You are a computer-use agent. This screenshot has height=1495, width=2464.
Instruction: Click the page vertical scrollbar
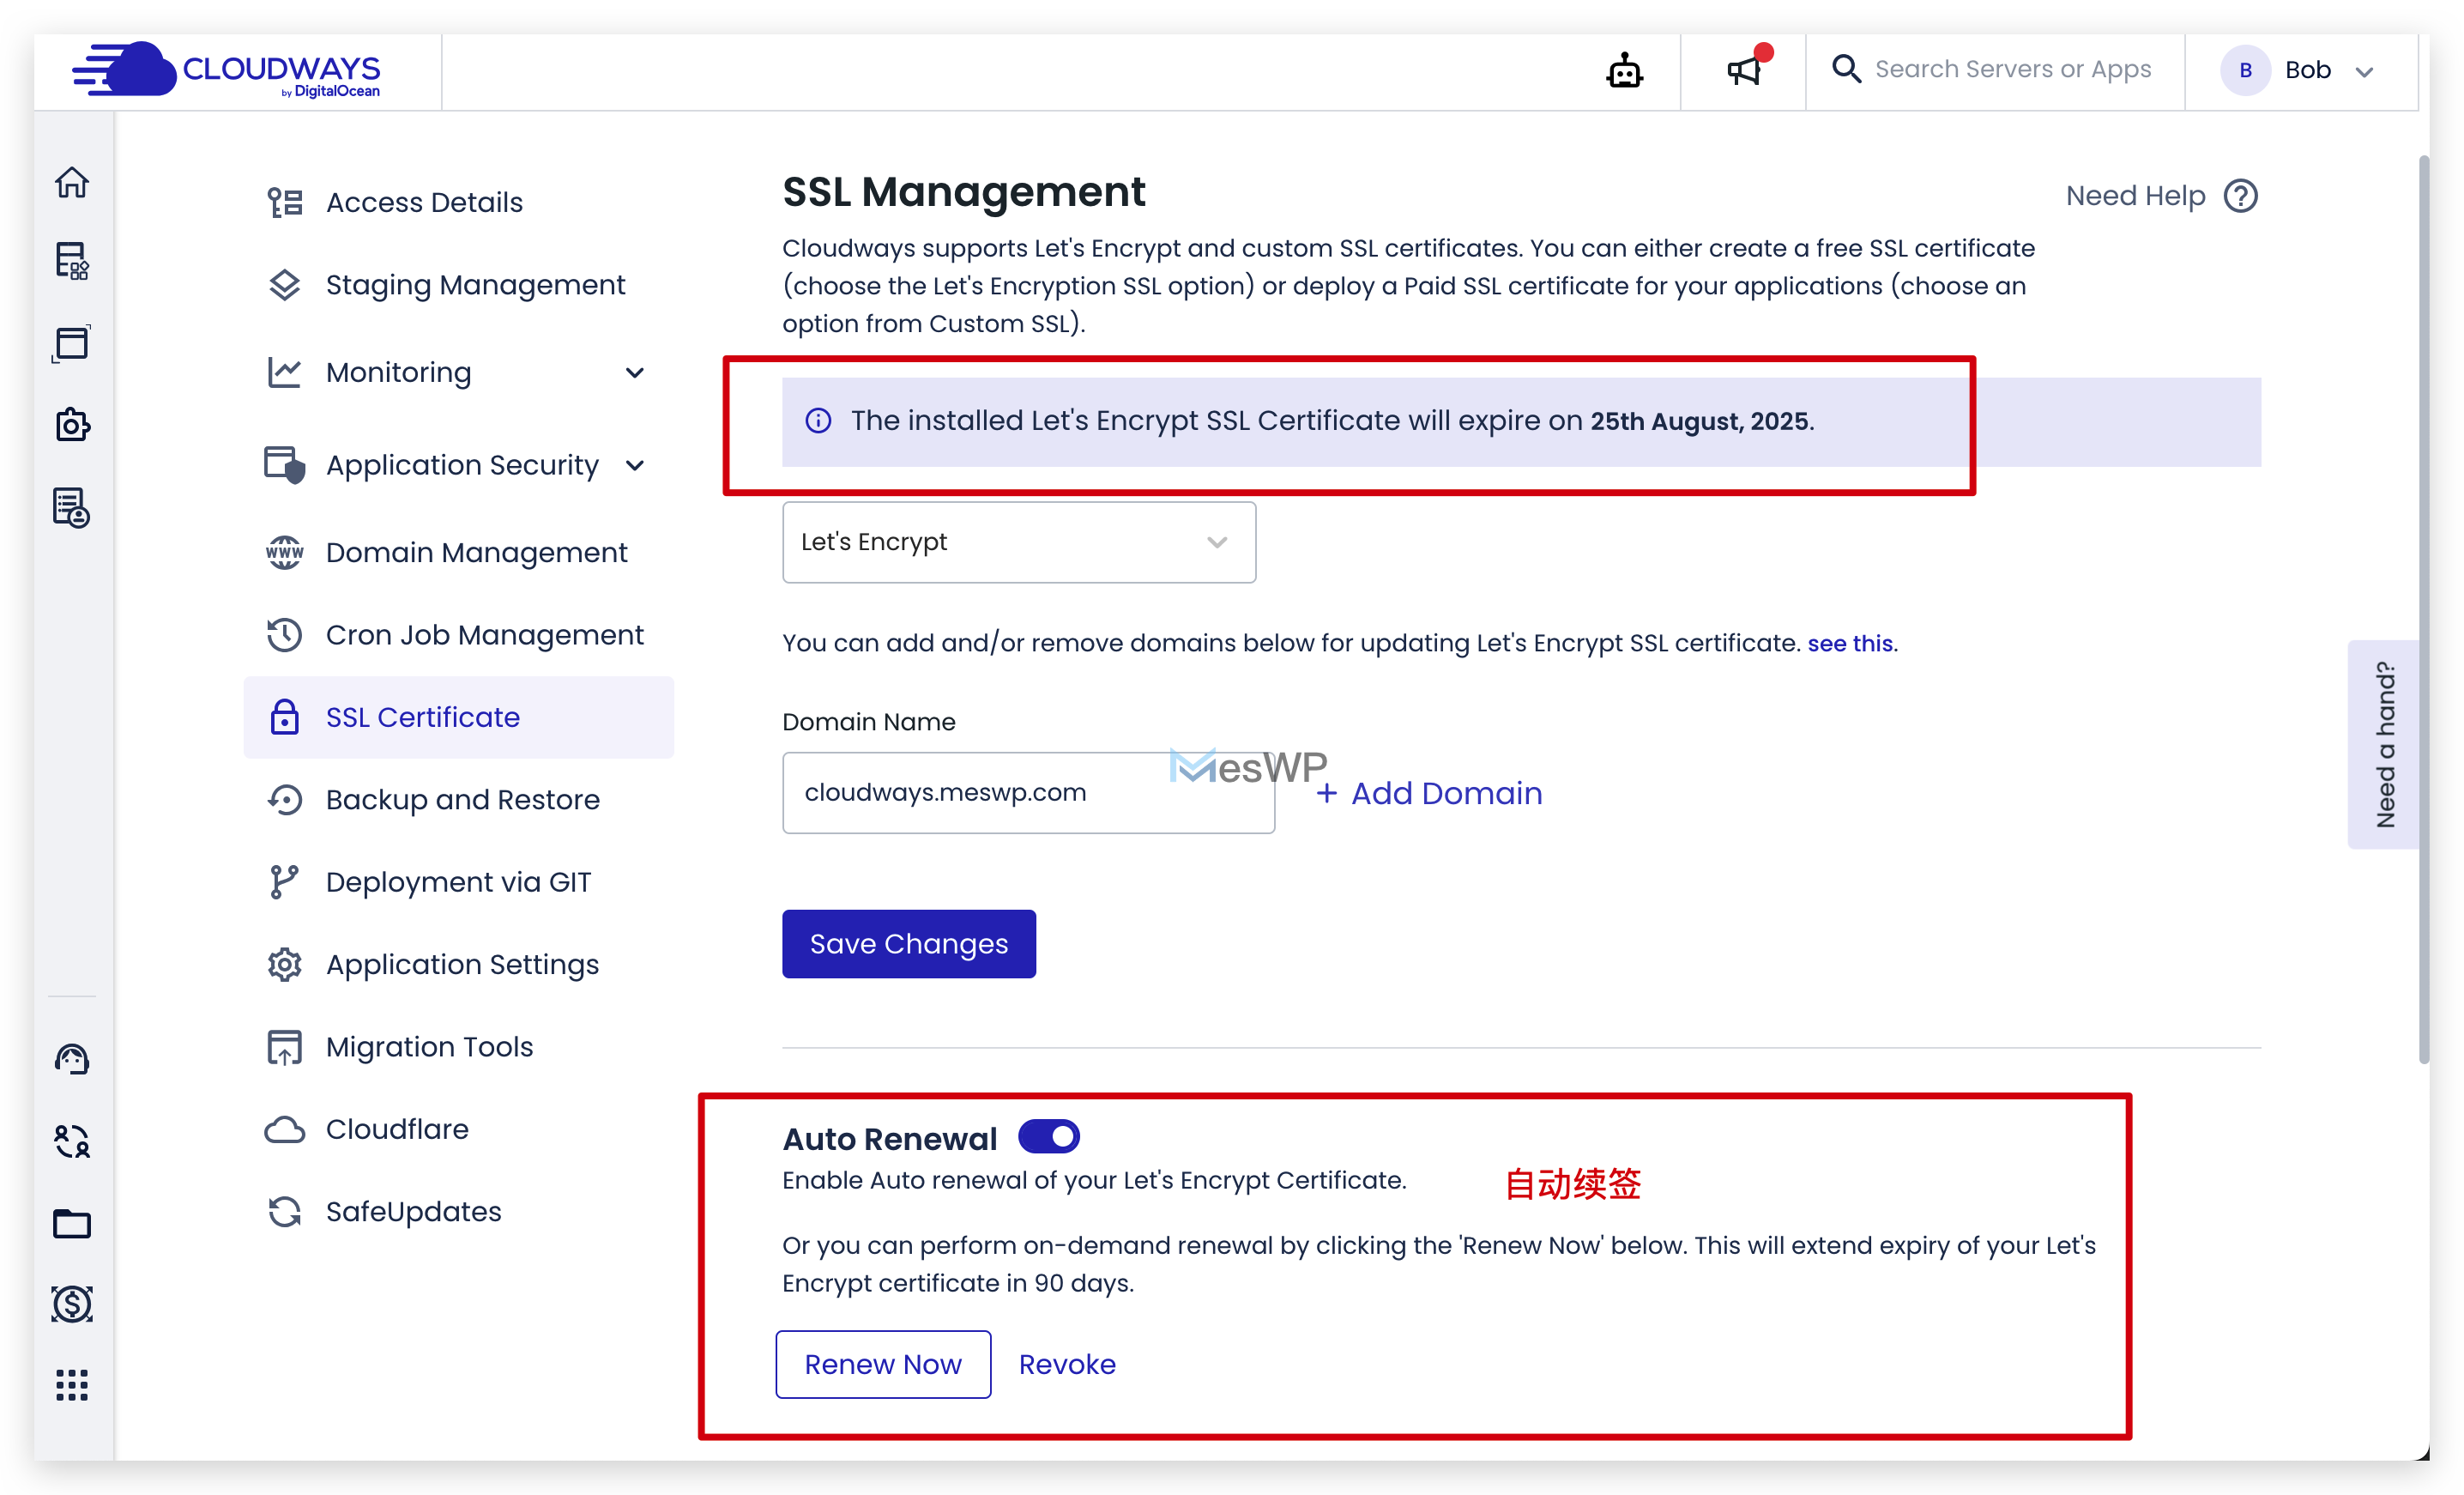click(x=2424, y=610)
